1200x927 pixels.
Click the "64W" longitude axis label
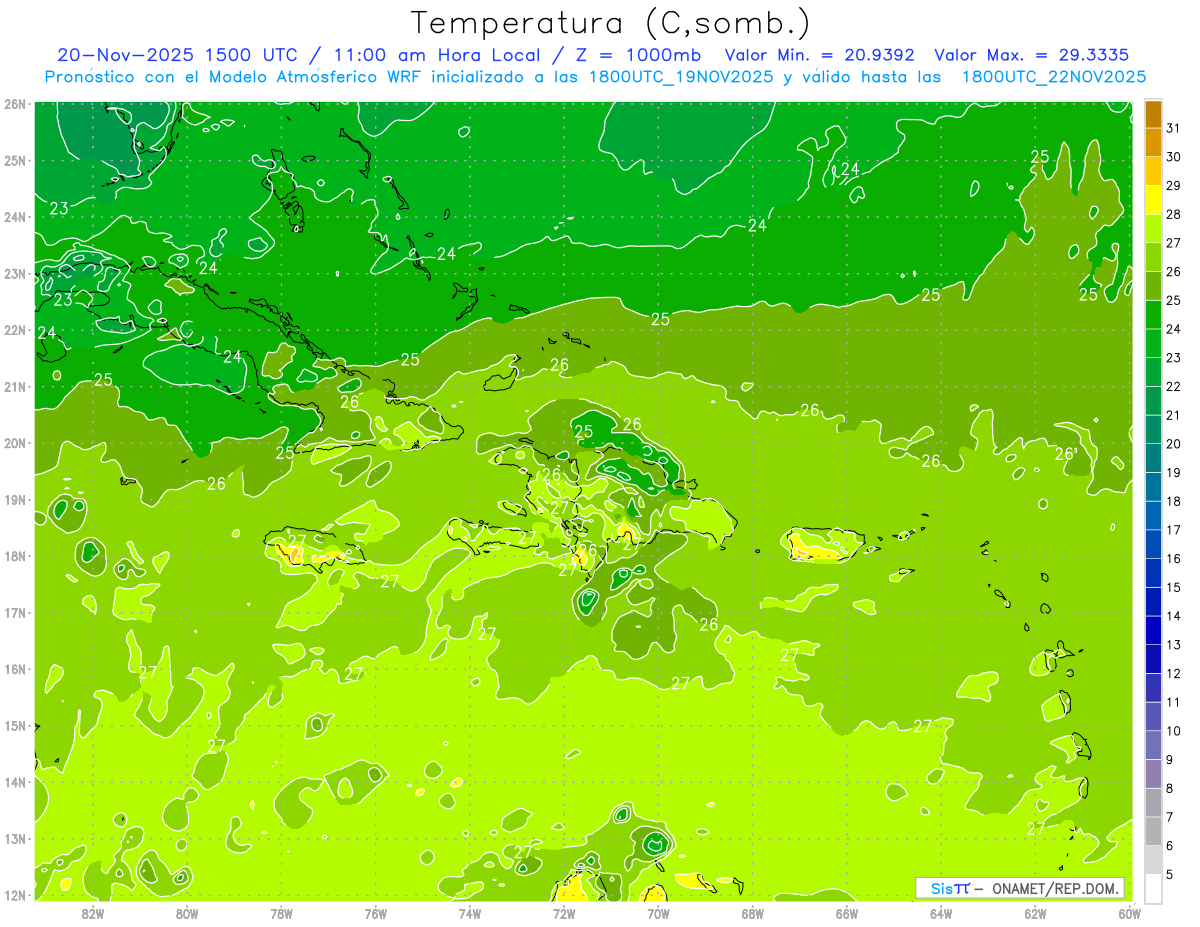pyautogui.click(x=941, y=912)
